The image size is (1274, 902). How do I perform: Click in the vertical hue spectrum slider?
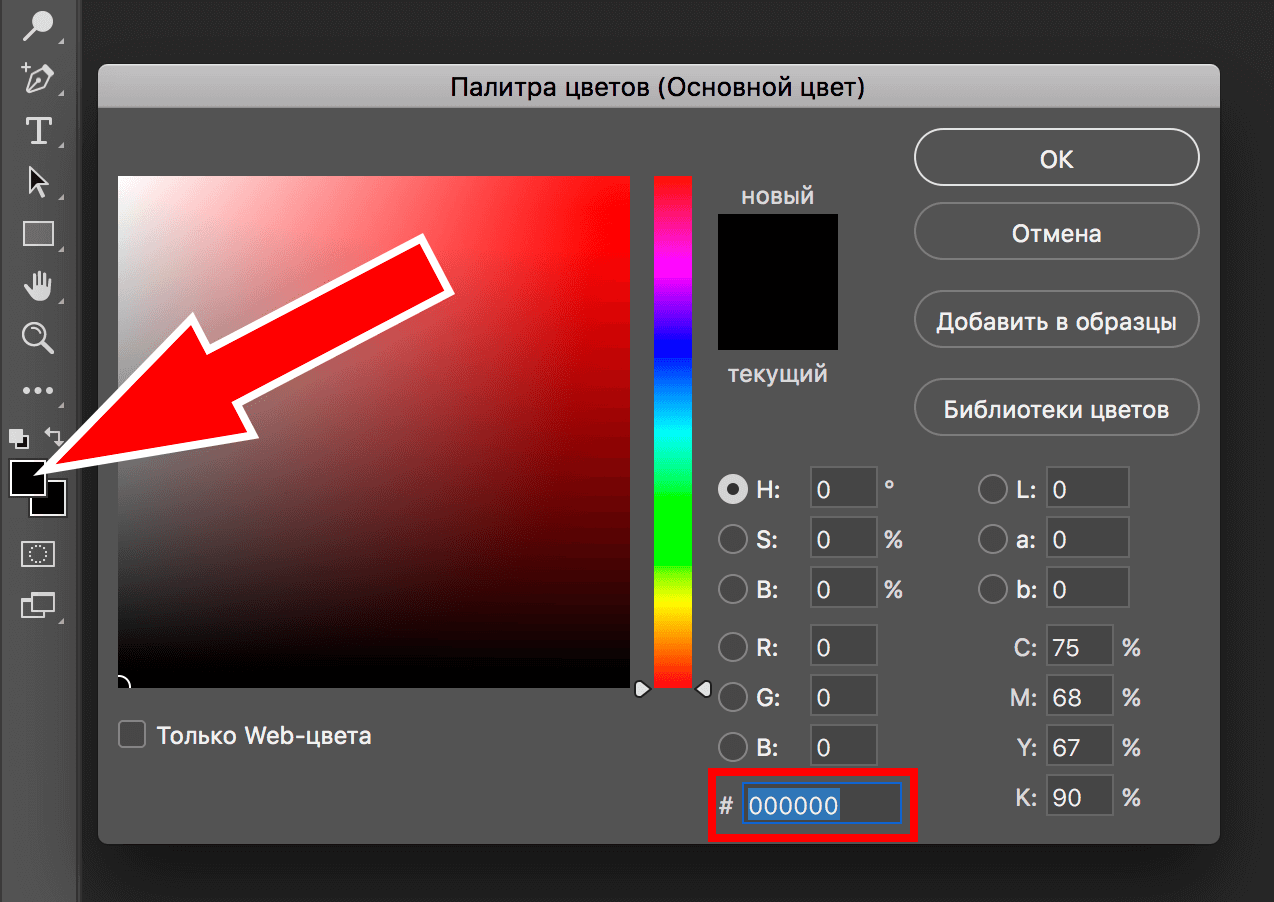point(672,430)
